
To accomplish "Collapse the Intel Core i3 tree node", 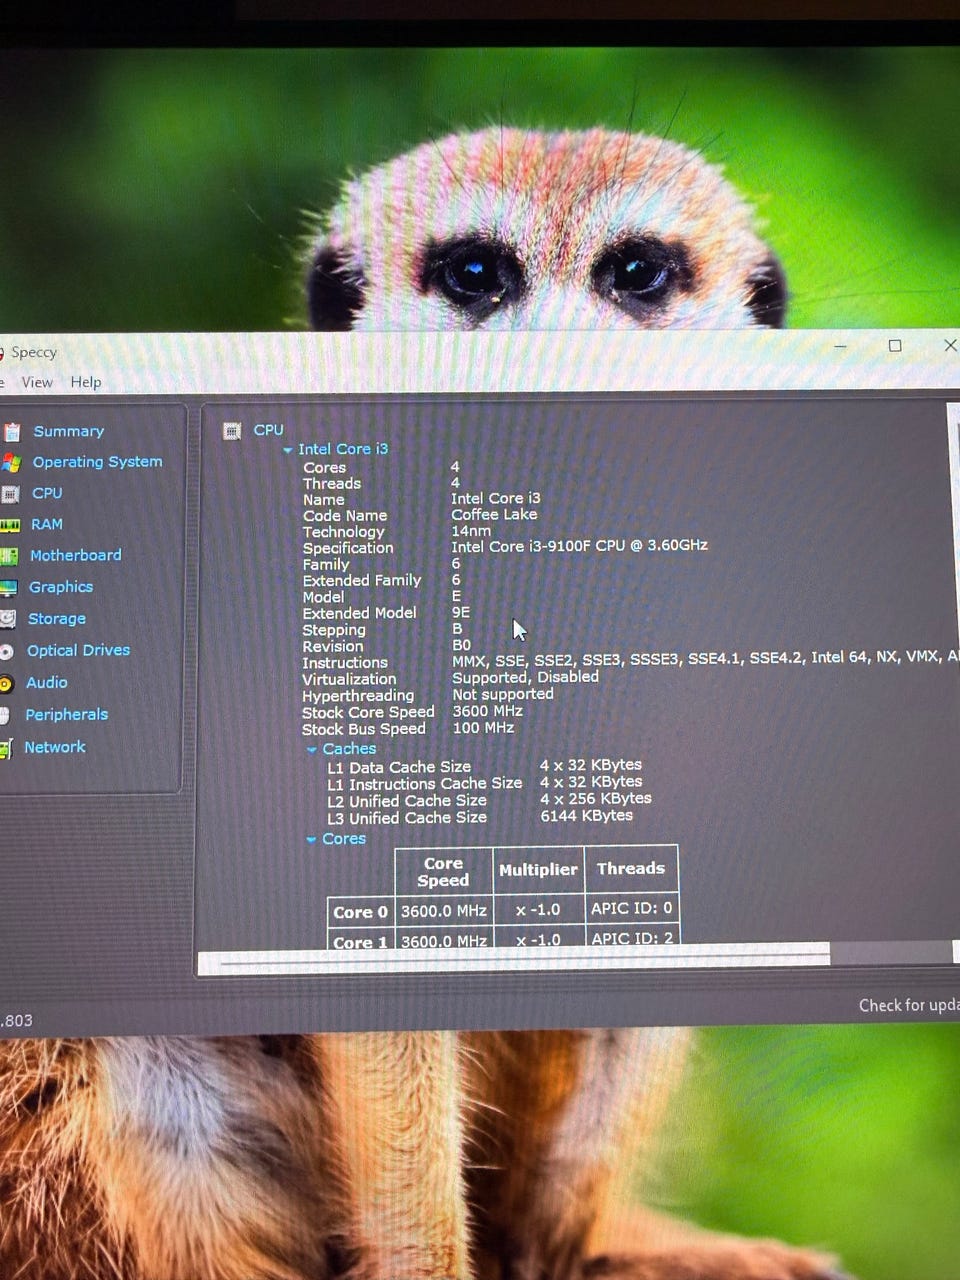I will (288, 450).
